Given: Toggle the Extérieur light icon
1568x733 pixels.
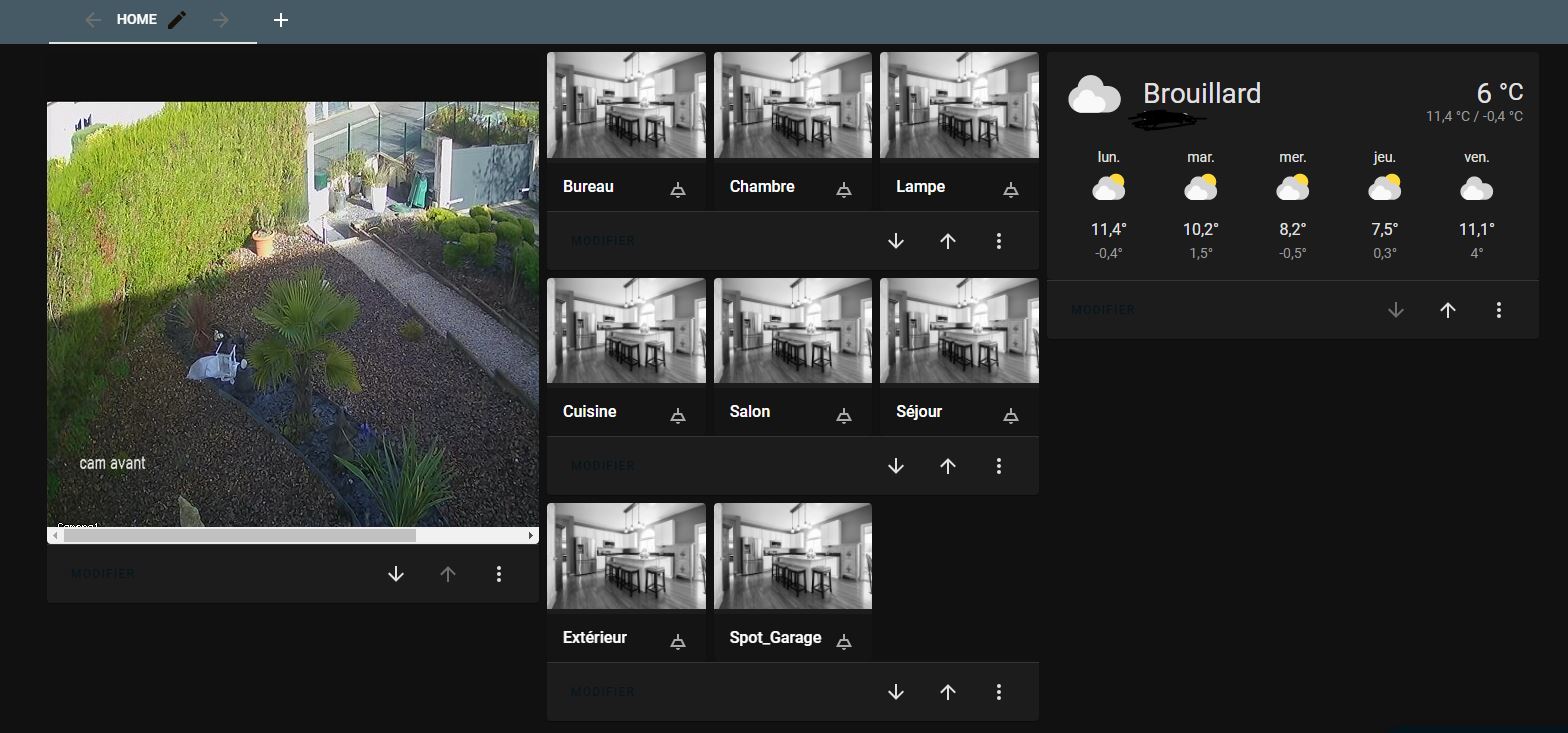Looking at the screenshot, I should pos(678,641).
